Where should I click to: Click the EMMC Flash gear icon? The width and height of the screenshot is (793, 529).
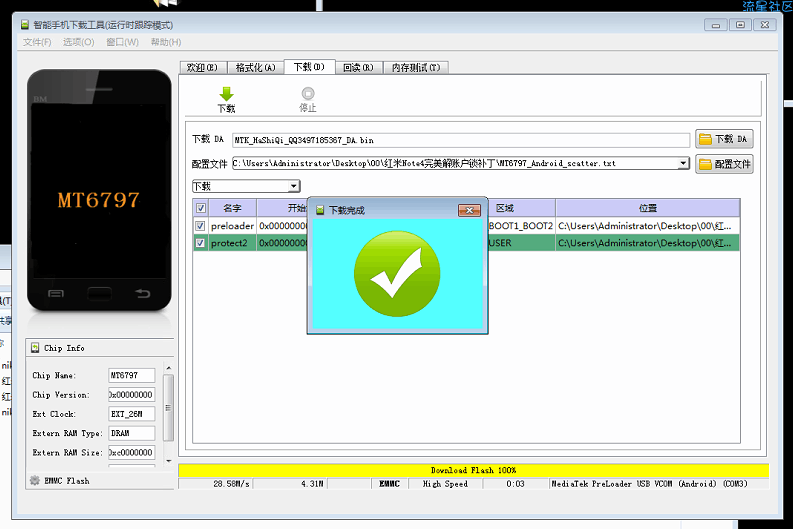coord(34,481)
